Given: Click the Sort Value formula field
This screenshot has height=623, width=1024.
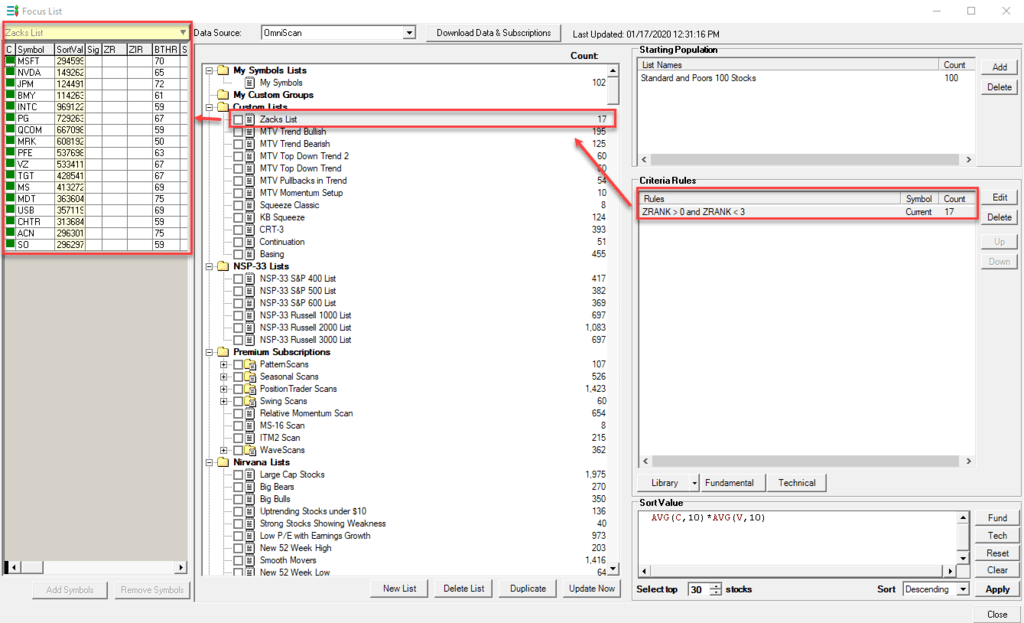Looking at the screenshot, I should (802, 545).
